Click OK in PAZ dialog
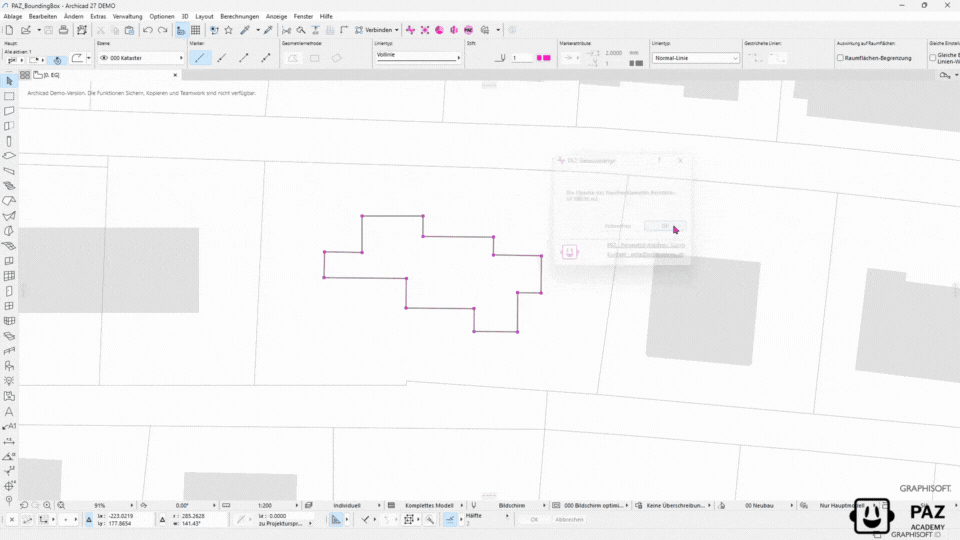Screen dimensions: 960x540 pyautogui.click(x=665, y=226)
